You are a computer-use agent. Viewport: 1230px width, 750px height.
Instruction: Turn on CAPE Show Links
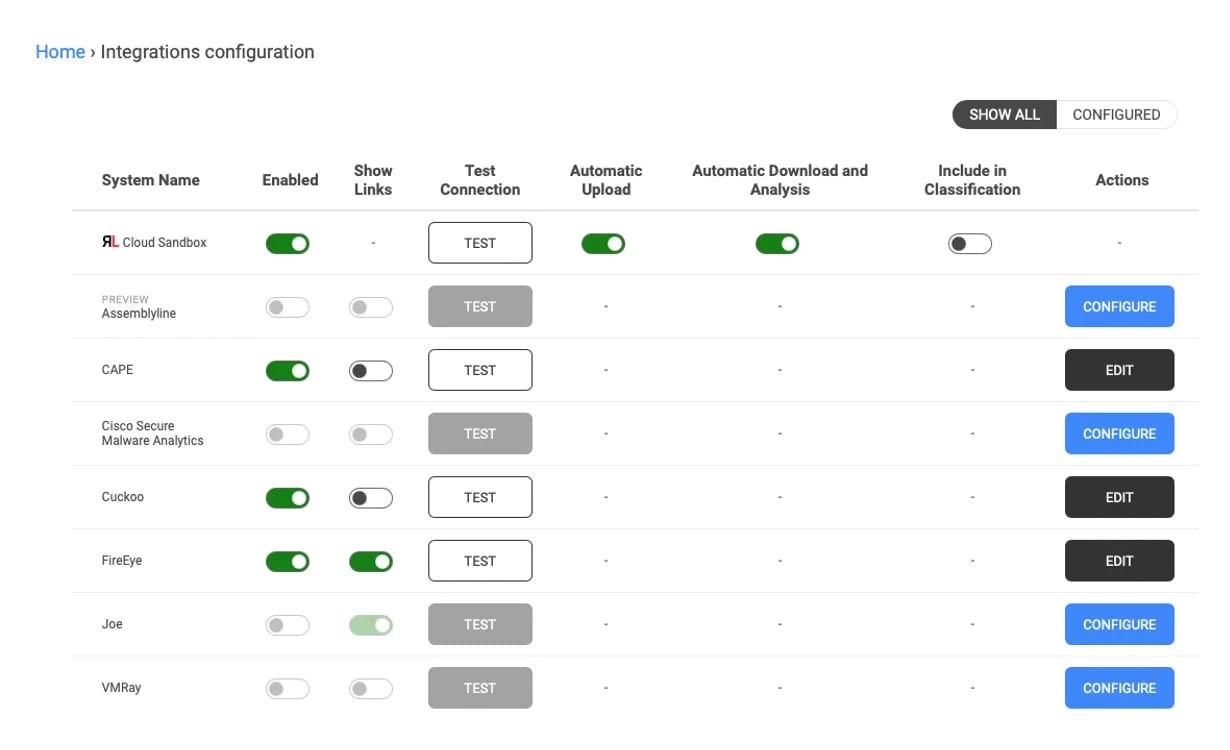371,371
